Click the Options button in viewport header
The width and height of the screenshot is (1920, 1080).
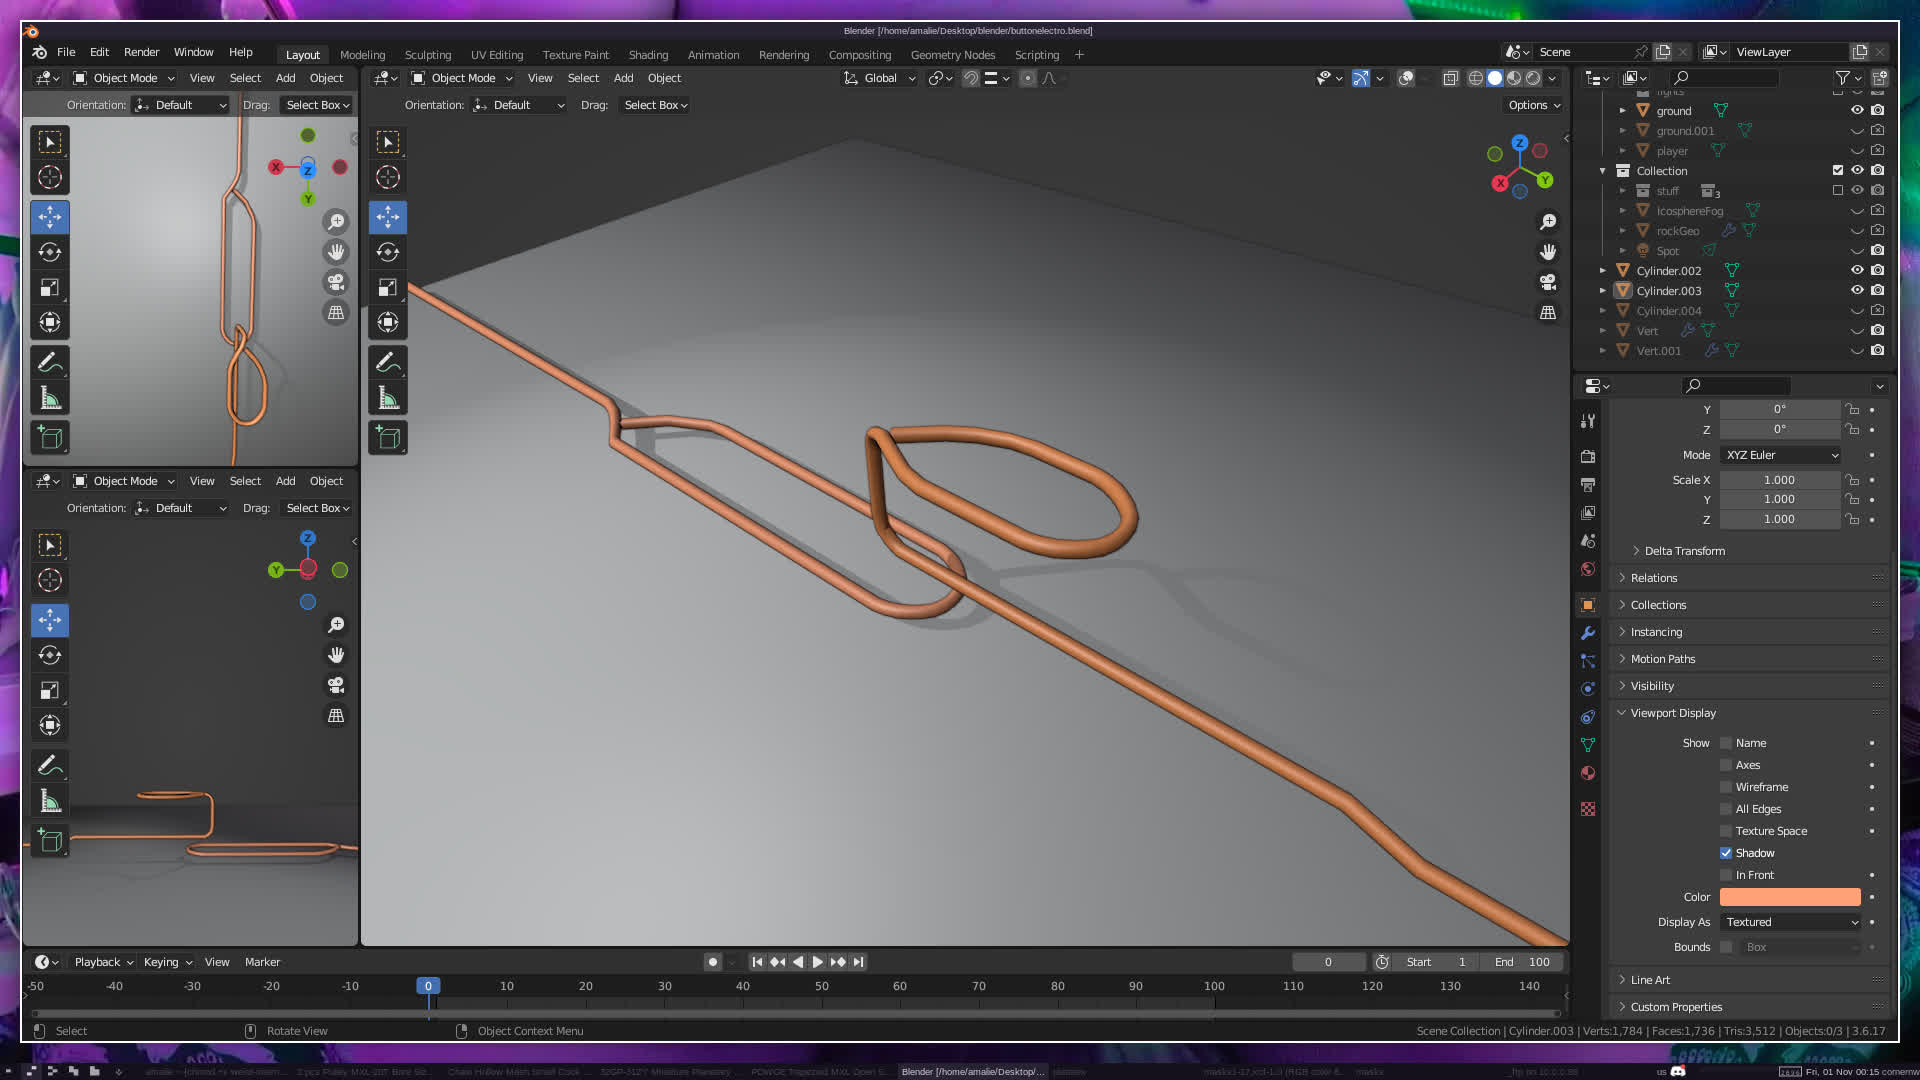tap(1534, 105)
